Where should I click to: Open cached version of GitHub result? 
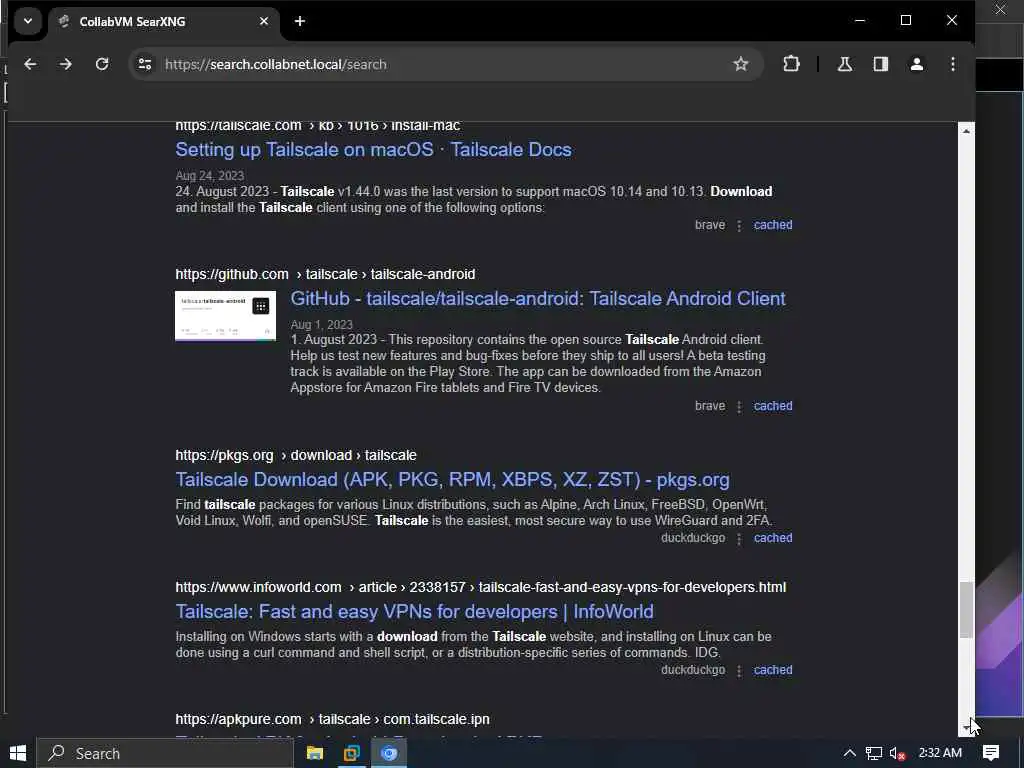pos(773,406)
